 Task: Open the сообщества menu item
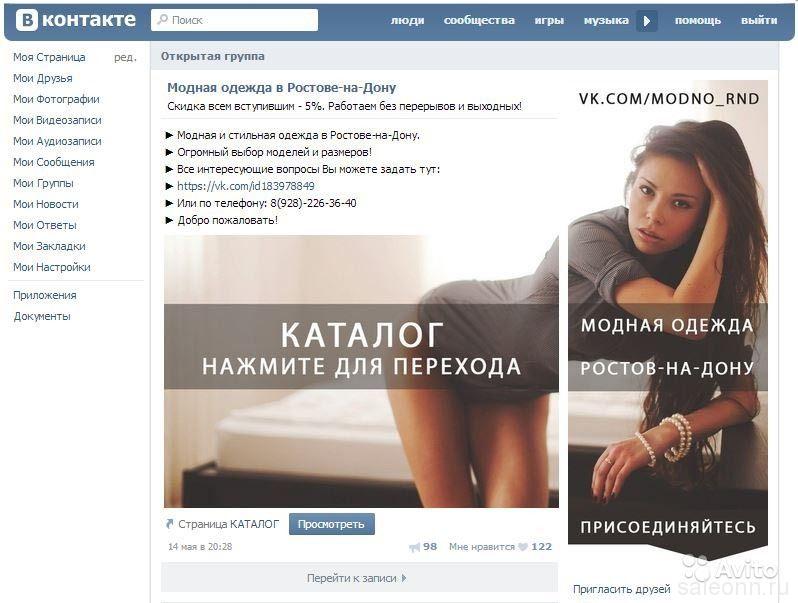[x=479, y=20]
